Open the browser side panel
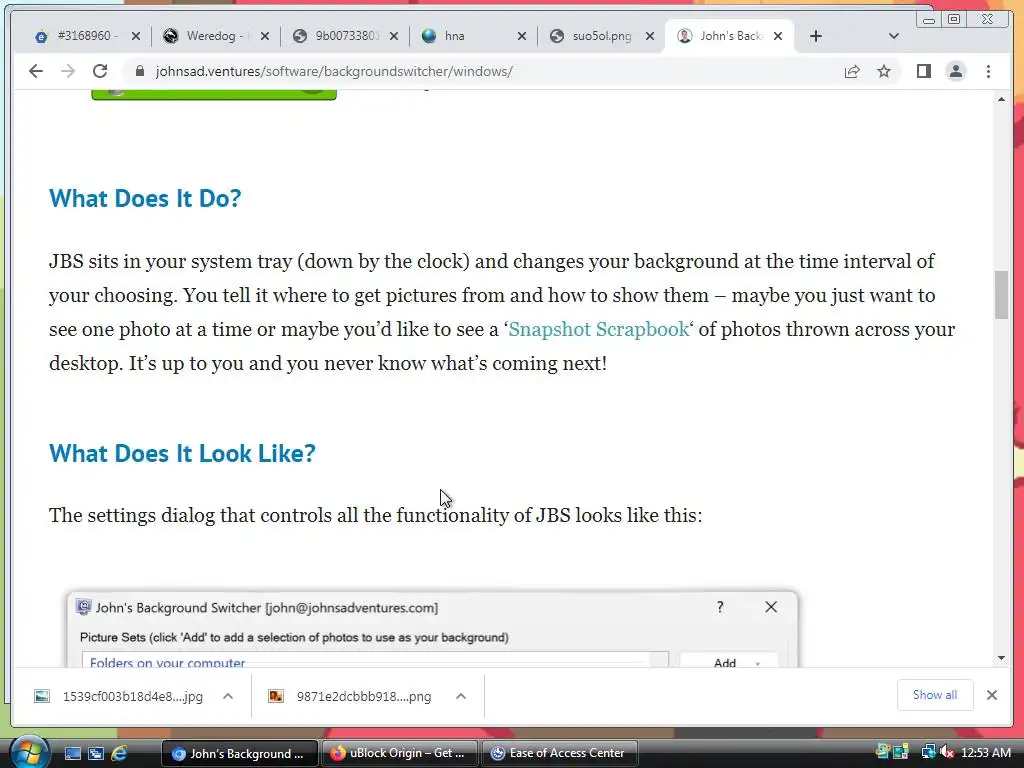1024x768 pixels. click(923, 71)
